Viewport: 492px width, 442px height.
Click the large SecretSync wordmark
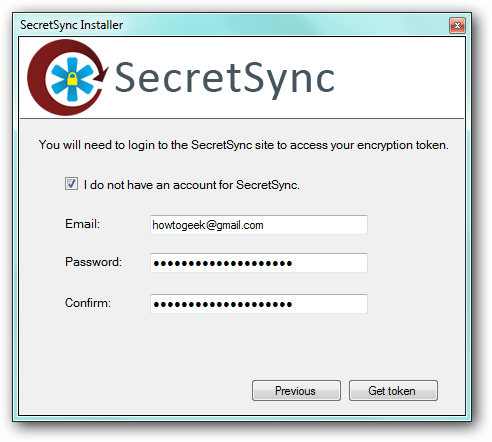coord(224,79)
